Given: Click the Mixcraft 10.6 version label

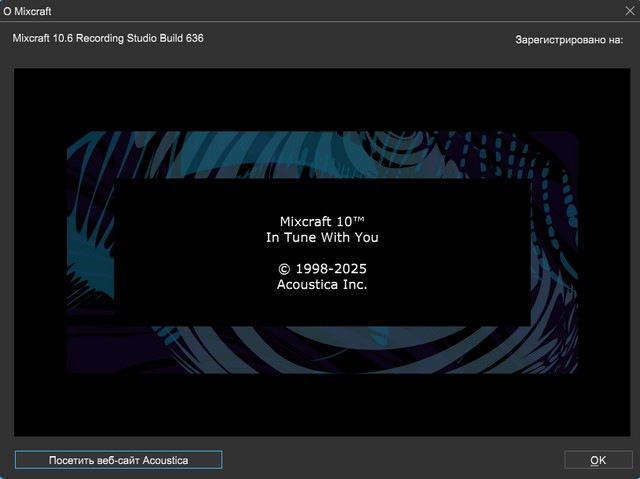Looking at the screenshot, I should tap(51, 38).
